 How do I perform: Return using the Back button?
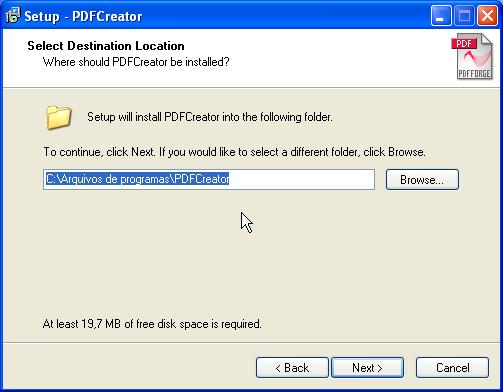click(x=292, y=368)
